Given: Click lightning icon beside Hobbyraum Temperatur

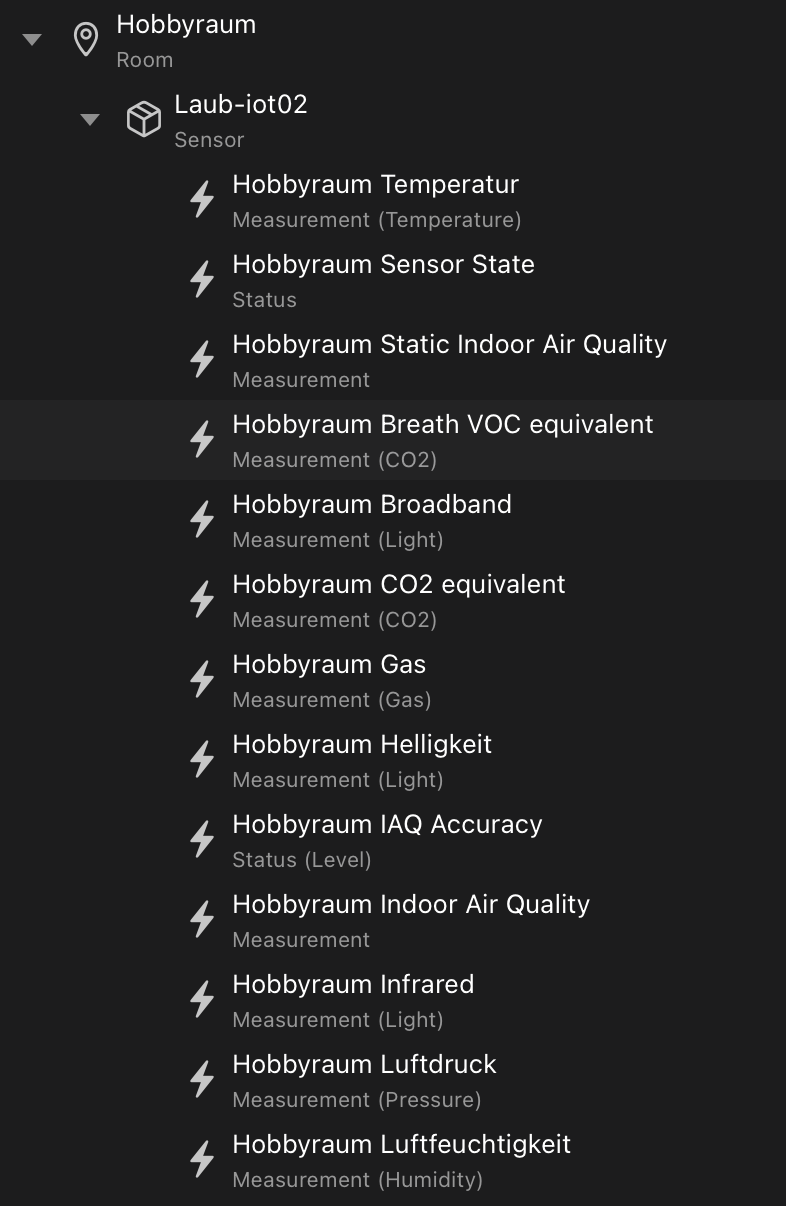Looking at the screenshot, I should pyautogui.click(x=203, y=199).
